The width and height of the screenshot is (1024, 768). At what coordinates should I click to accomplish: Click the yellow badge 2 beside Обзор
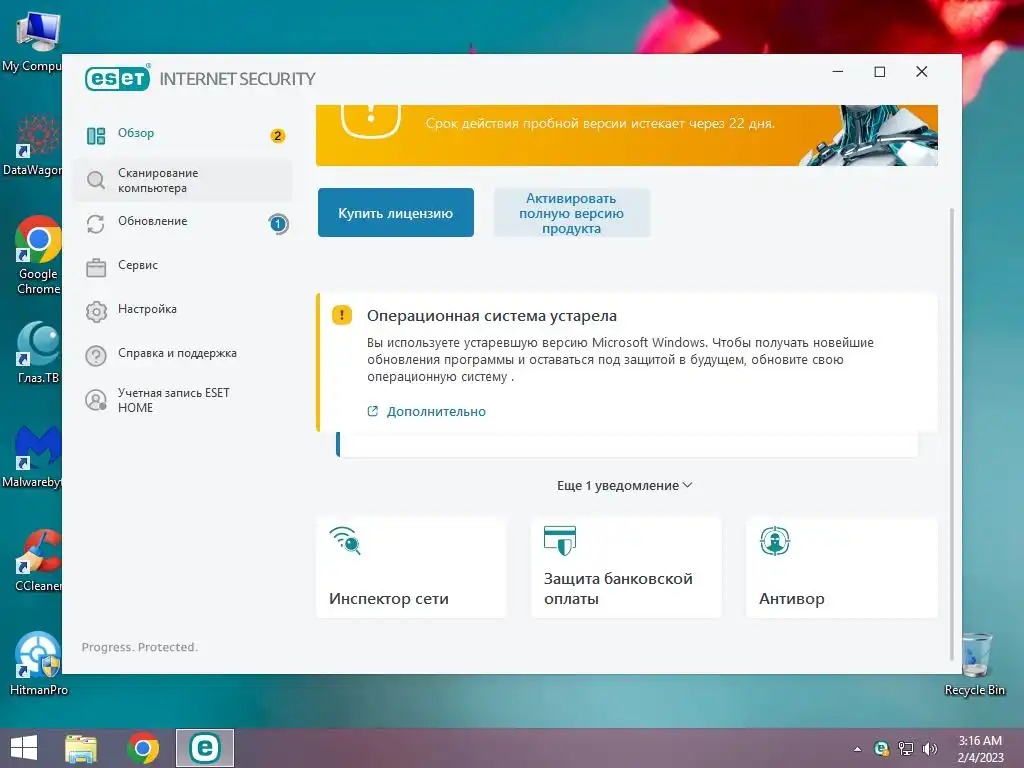coord(278,136)
